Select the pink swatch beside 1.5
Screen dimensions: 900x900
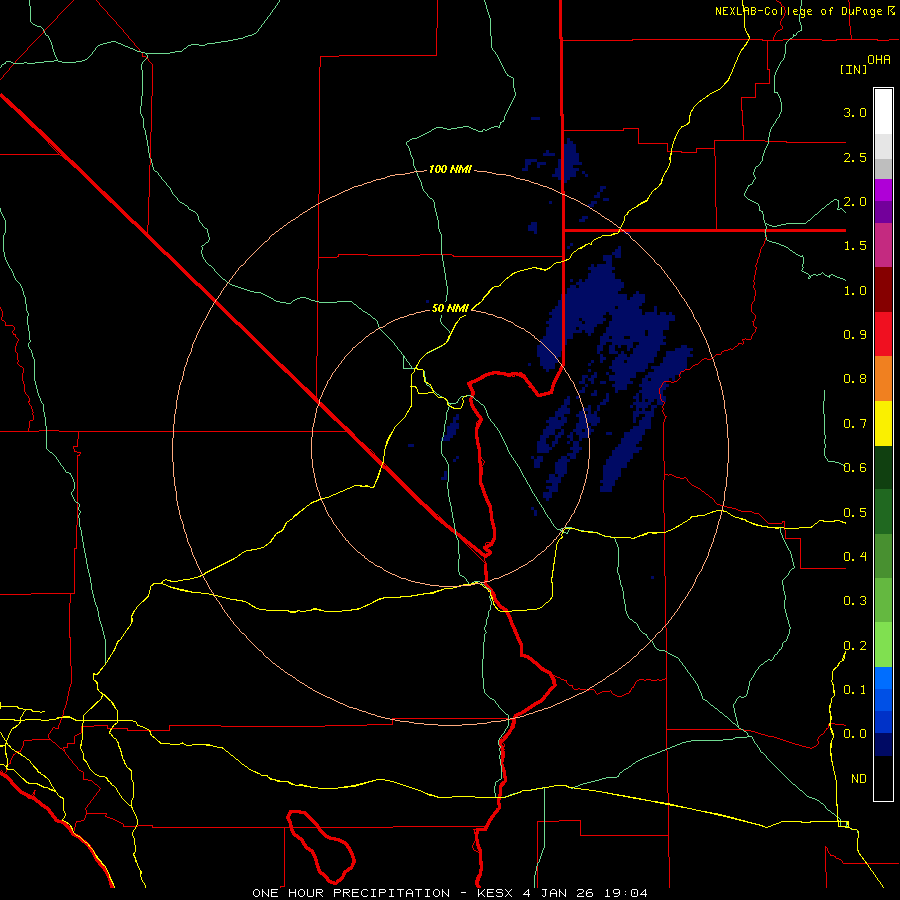pos(883,245)
